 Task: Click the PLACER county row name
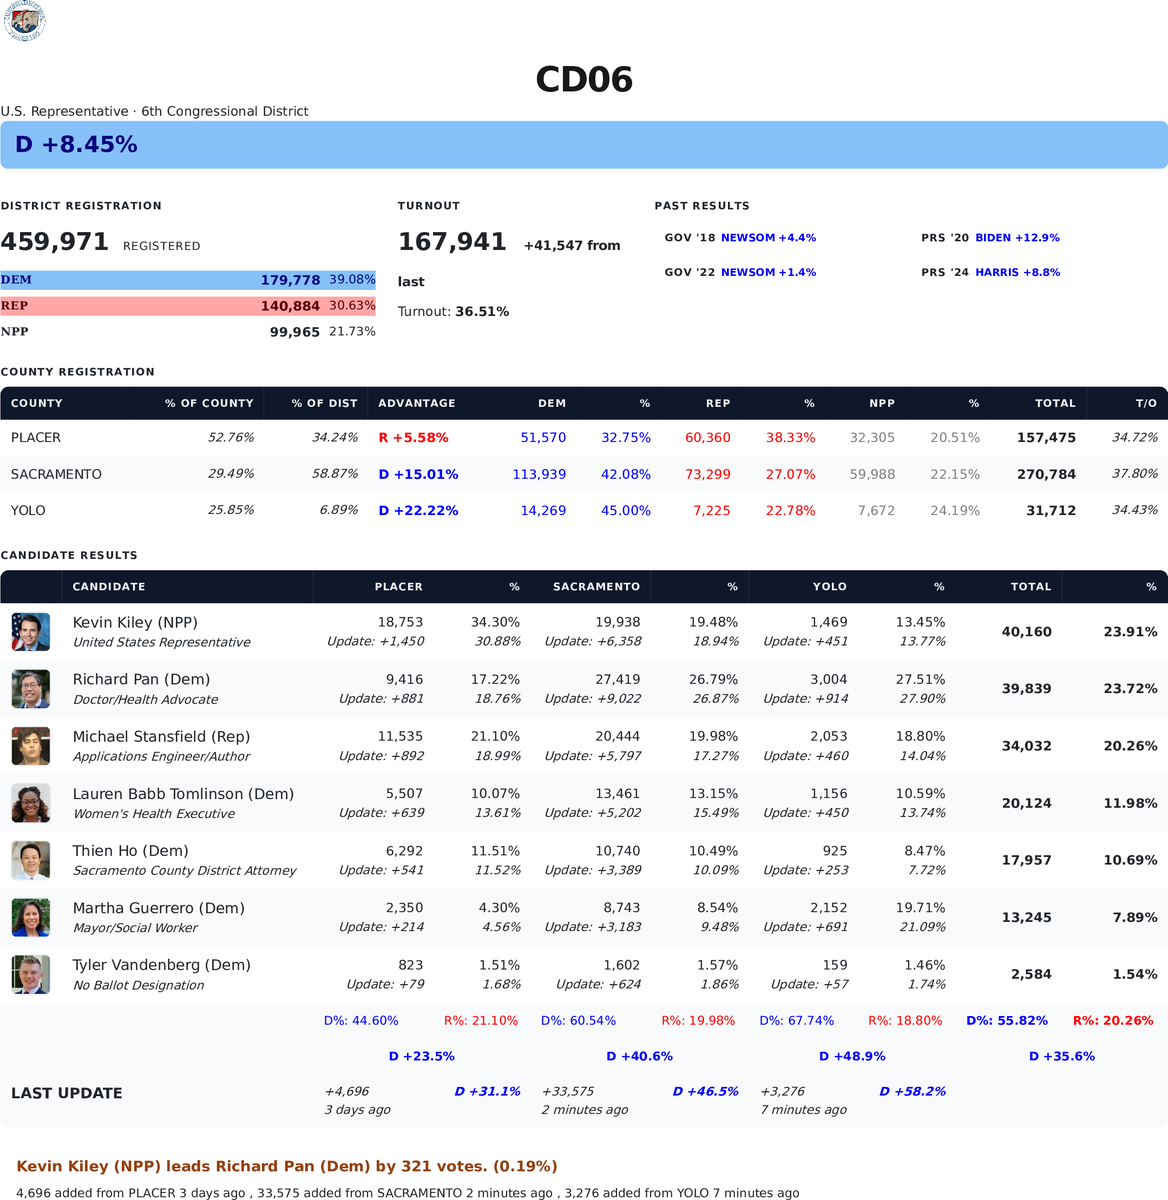click(36, 438)
